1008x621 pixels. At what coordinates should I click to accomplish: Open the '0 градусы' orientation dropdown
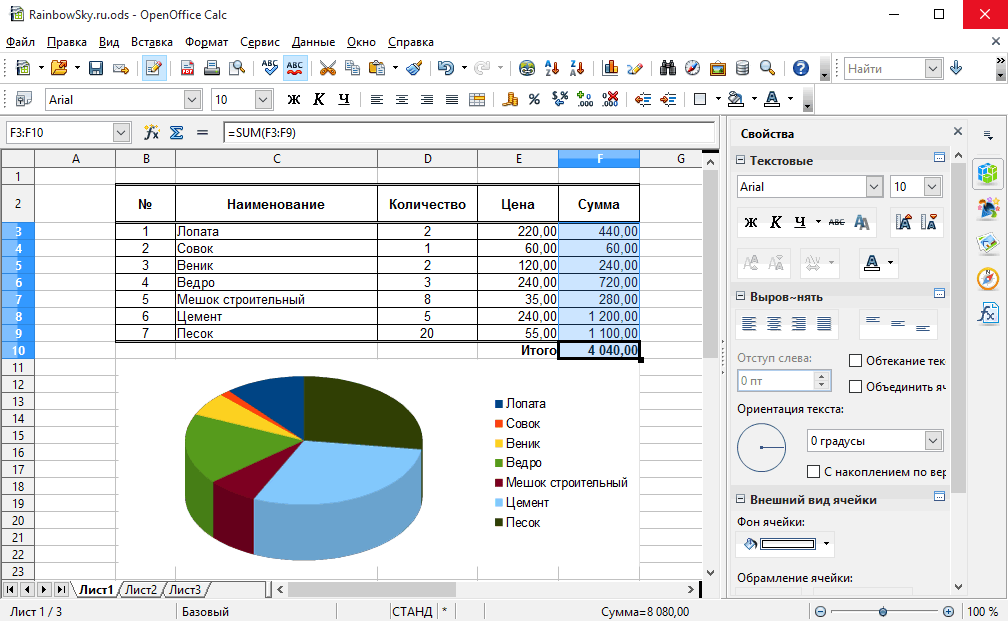click(933, 441)
